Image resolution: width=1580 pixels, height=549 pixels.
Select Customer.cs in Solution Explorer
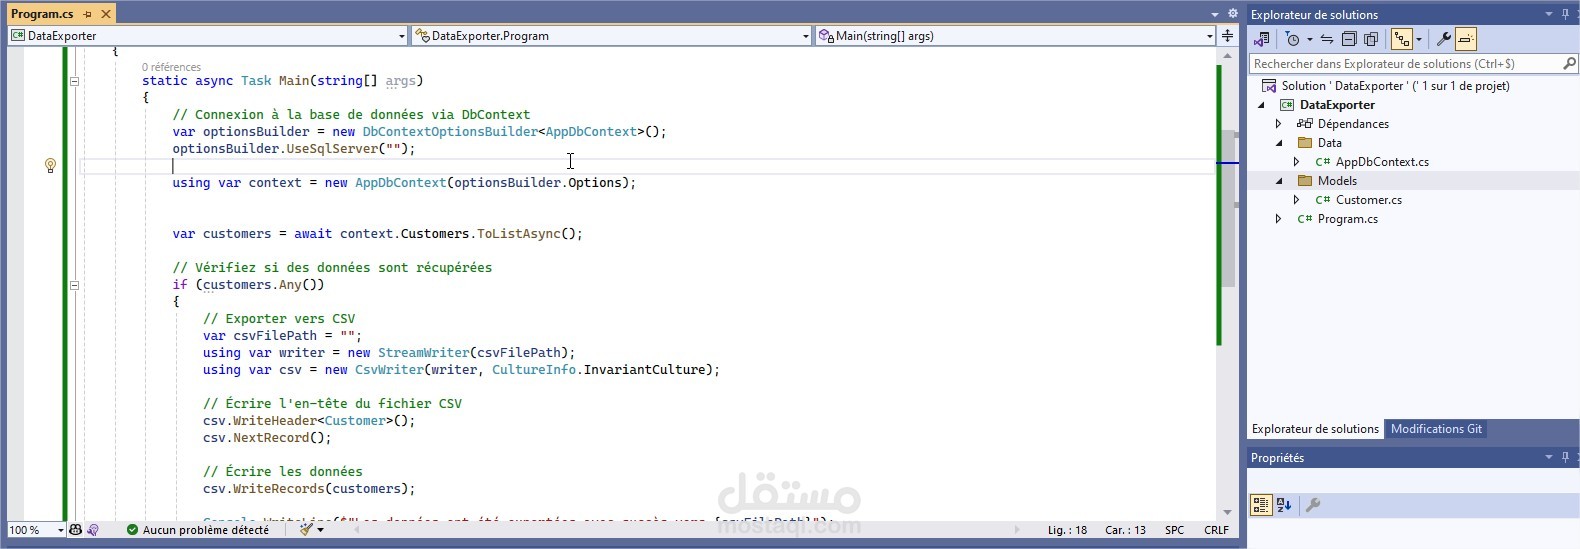(1369, 200)
